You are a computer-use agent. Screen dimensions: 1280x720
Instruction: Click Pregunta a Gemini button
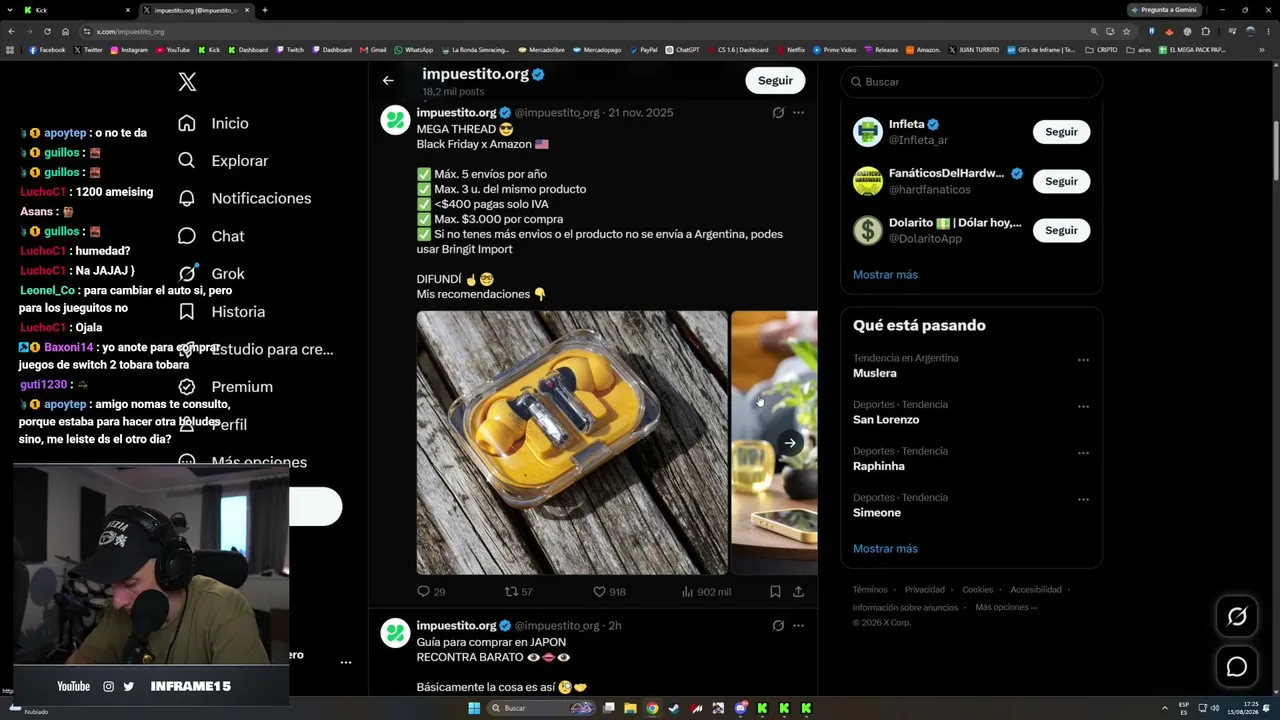pos(1163,10)
